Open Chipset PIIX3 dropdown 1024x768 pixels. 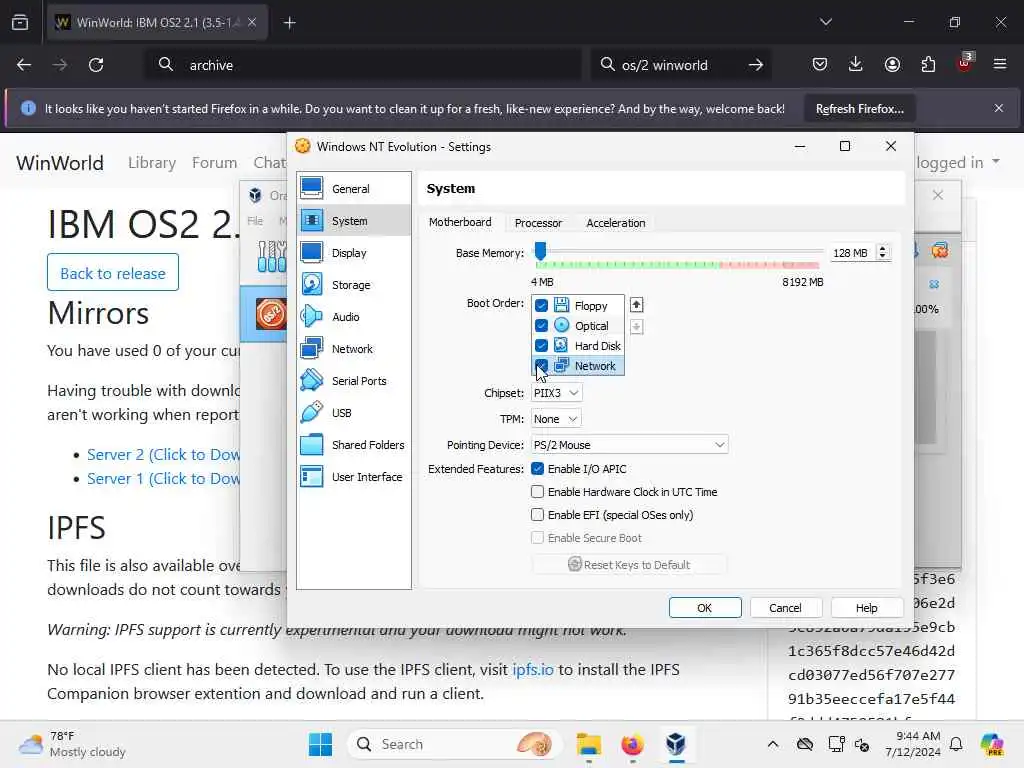(556, 393)
